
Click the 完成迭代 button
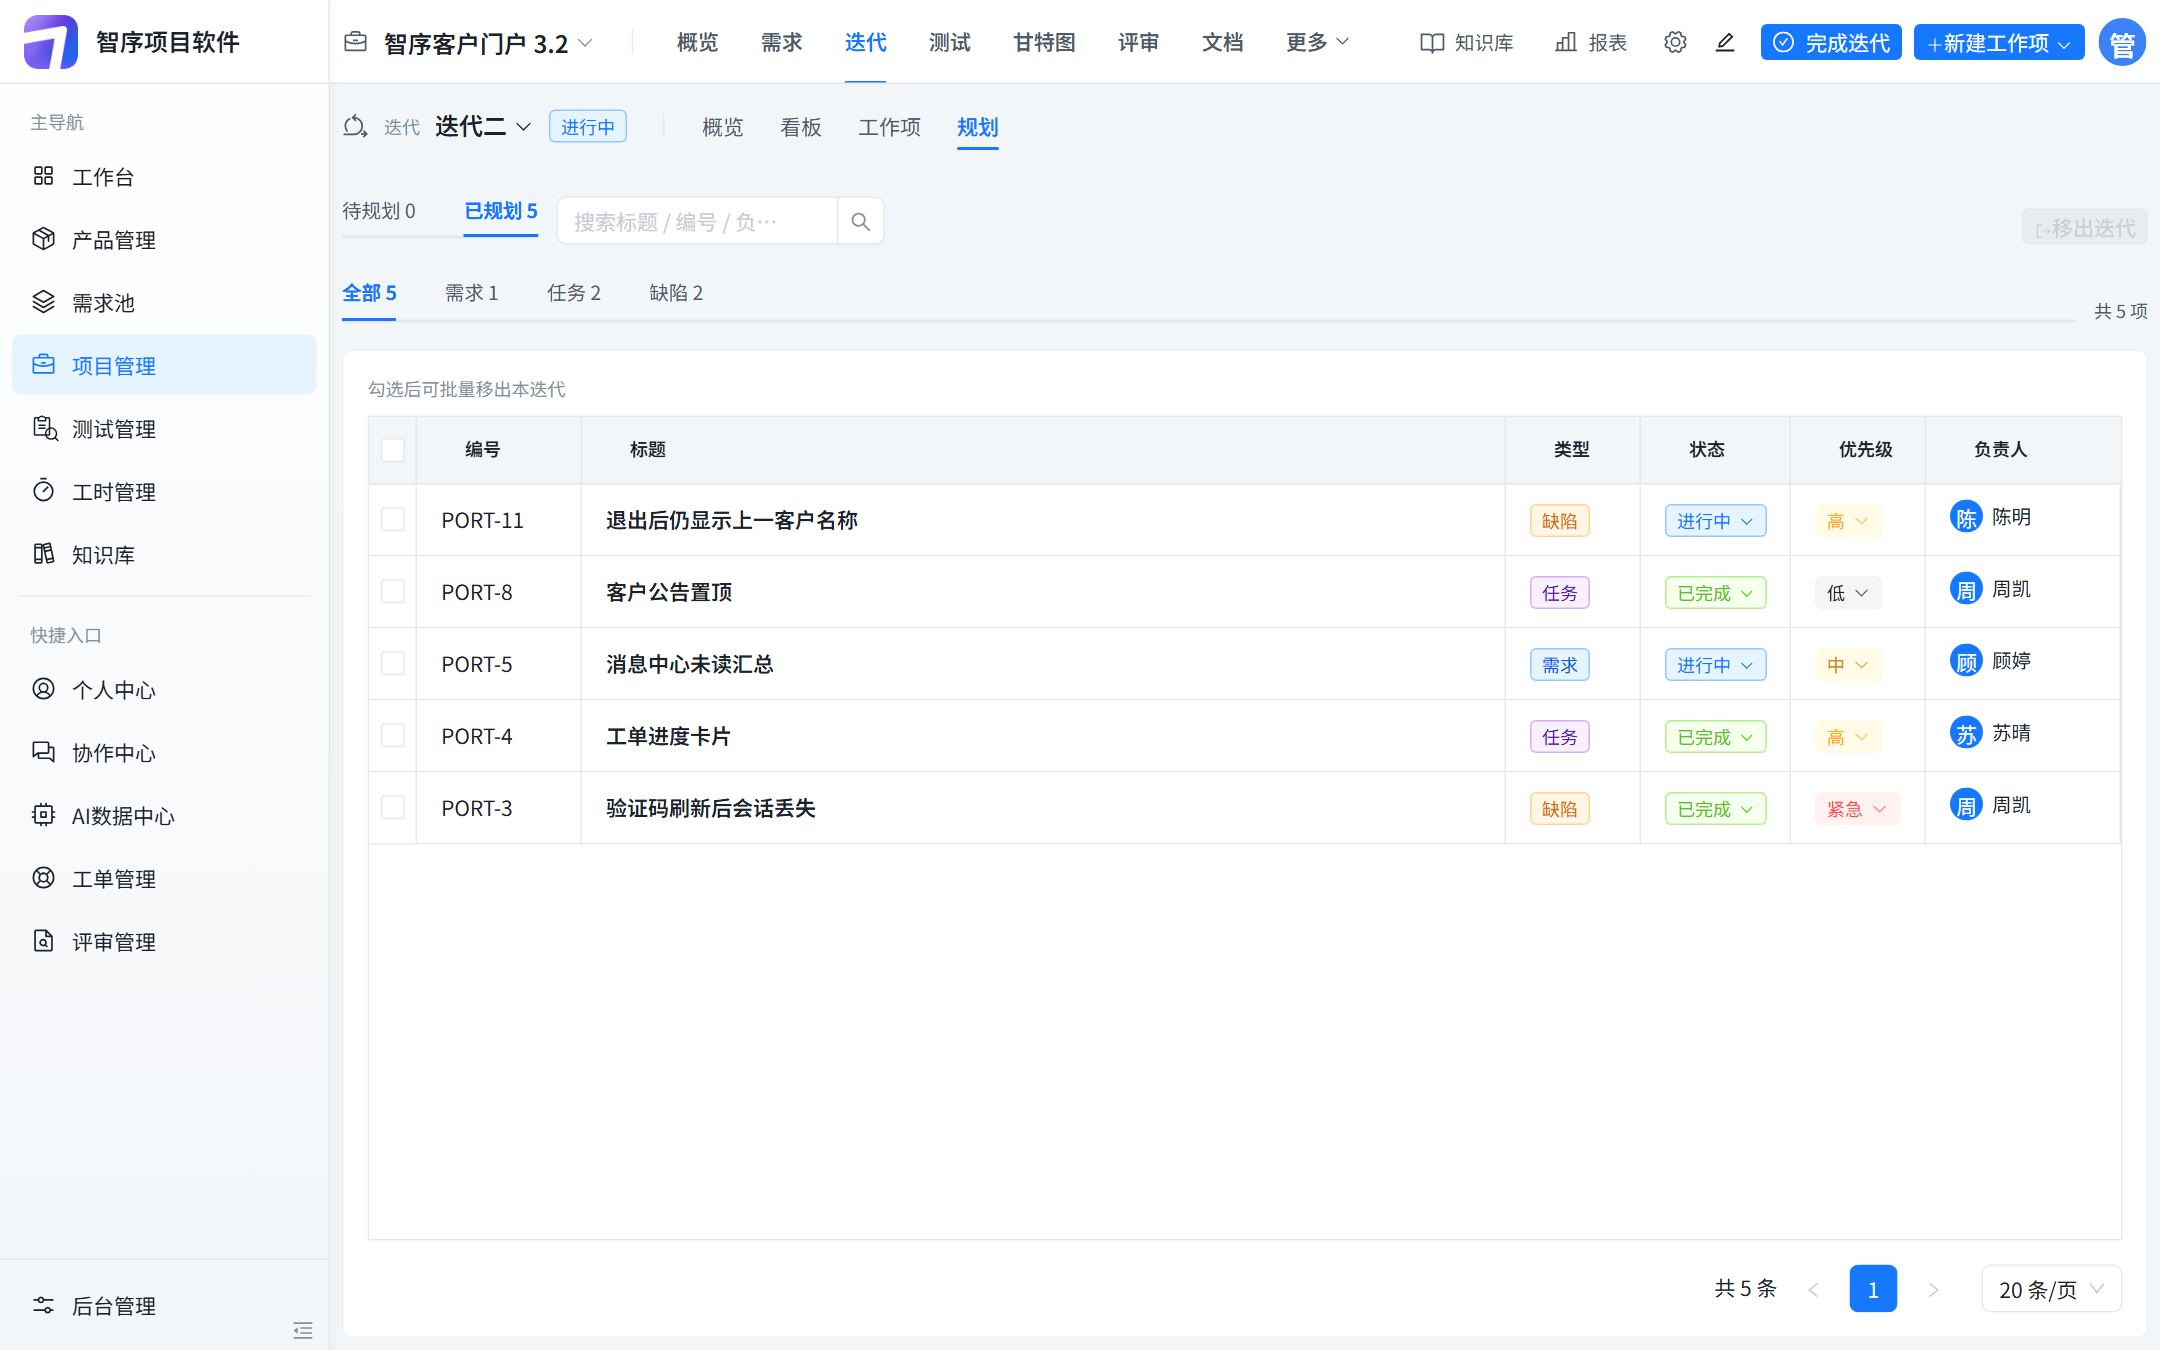(1831, 43)
